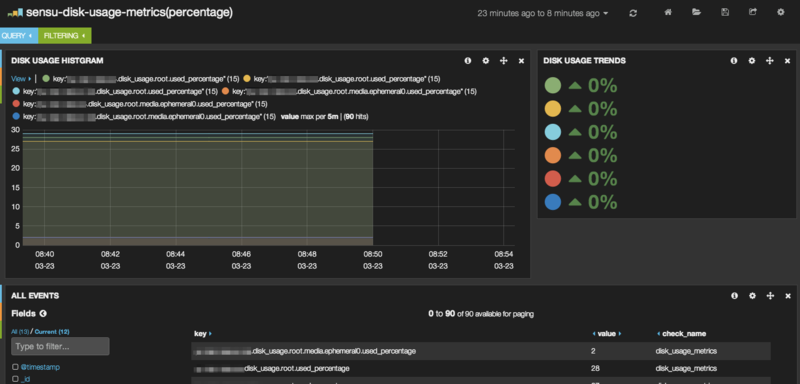This screenshot has height=384, width=800.
Task: Open row with ephemeral0.used_percentage key
Action: pos(481,351)
